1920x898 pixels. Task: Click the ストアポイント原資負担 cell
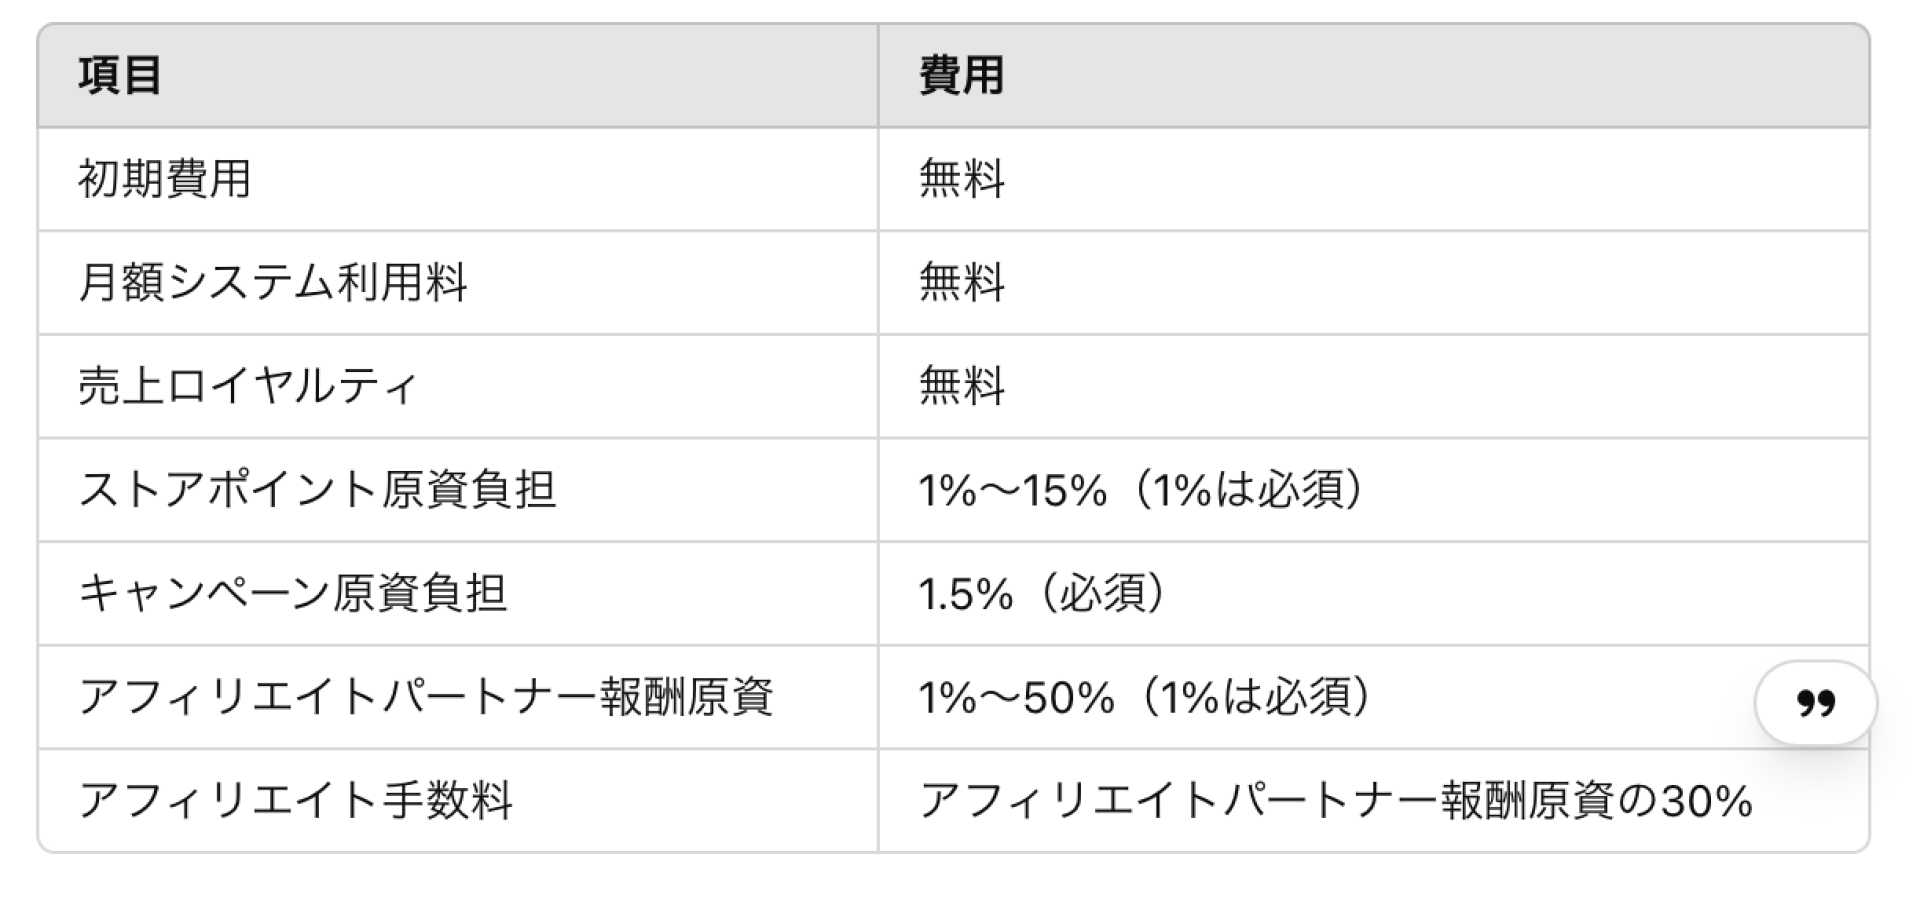317,490
